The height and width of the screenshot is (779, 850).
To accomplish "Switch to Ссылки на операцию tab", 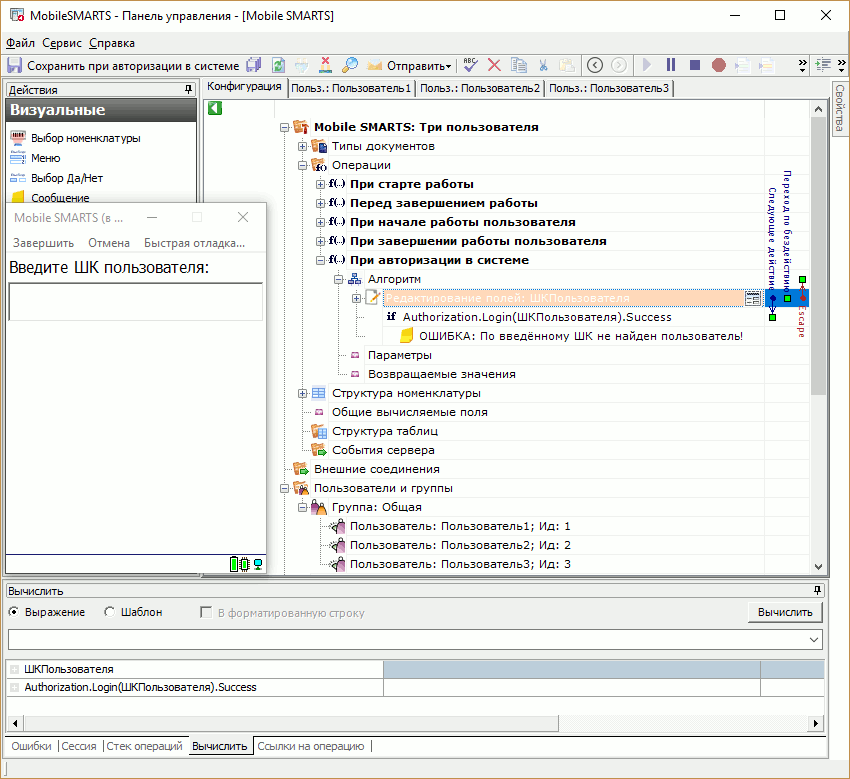I will coord(311,746).
